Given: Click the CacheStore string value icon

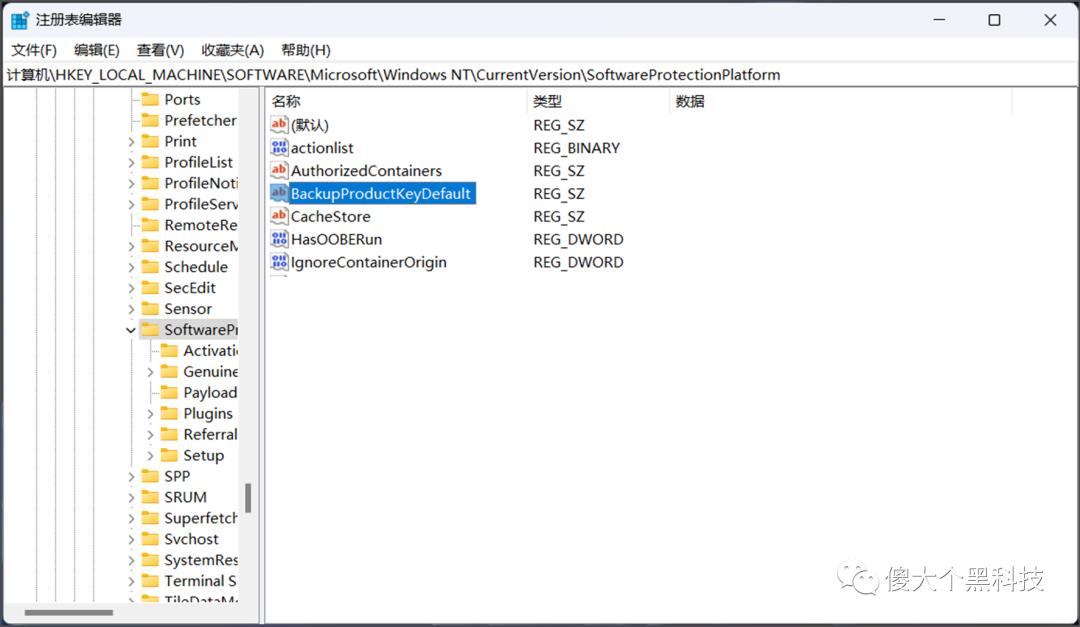Looking at the screenshot, I should tap(279, 216).
